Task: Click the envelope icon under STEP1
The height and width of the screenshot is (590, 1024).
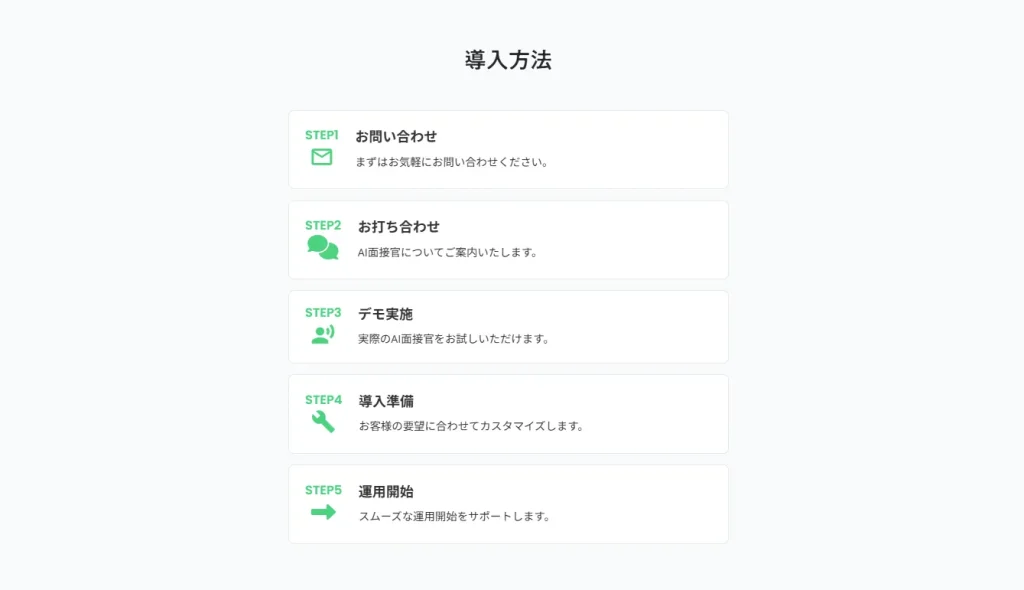Action: tap(322, 157)
